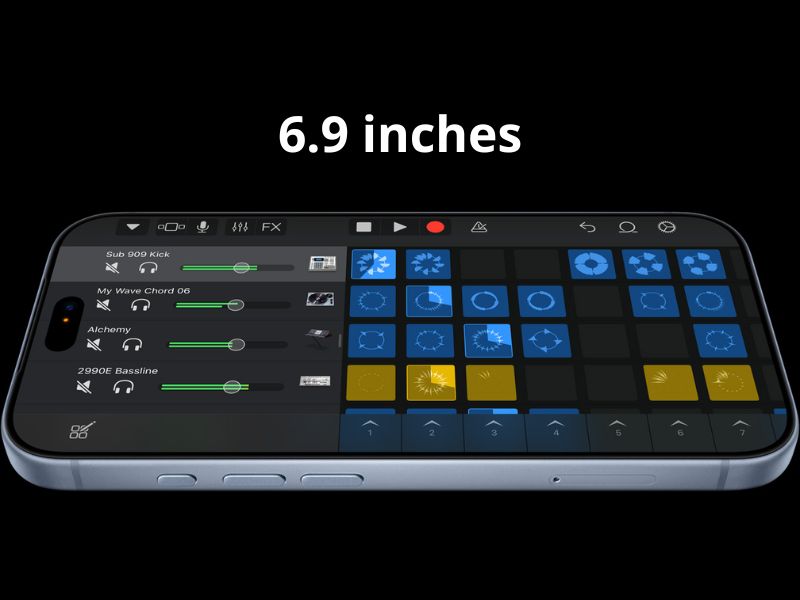
Task: Open the My Wave Chord 06 turntable icon
Action: click(320, 299)
